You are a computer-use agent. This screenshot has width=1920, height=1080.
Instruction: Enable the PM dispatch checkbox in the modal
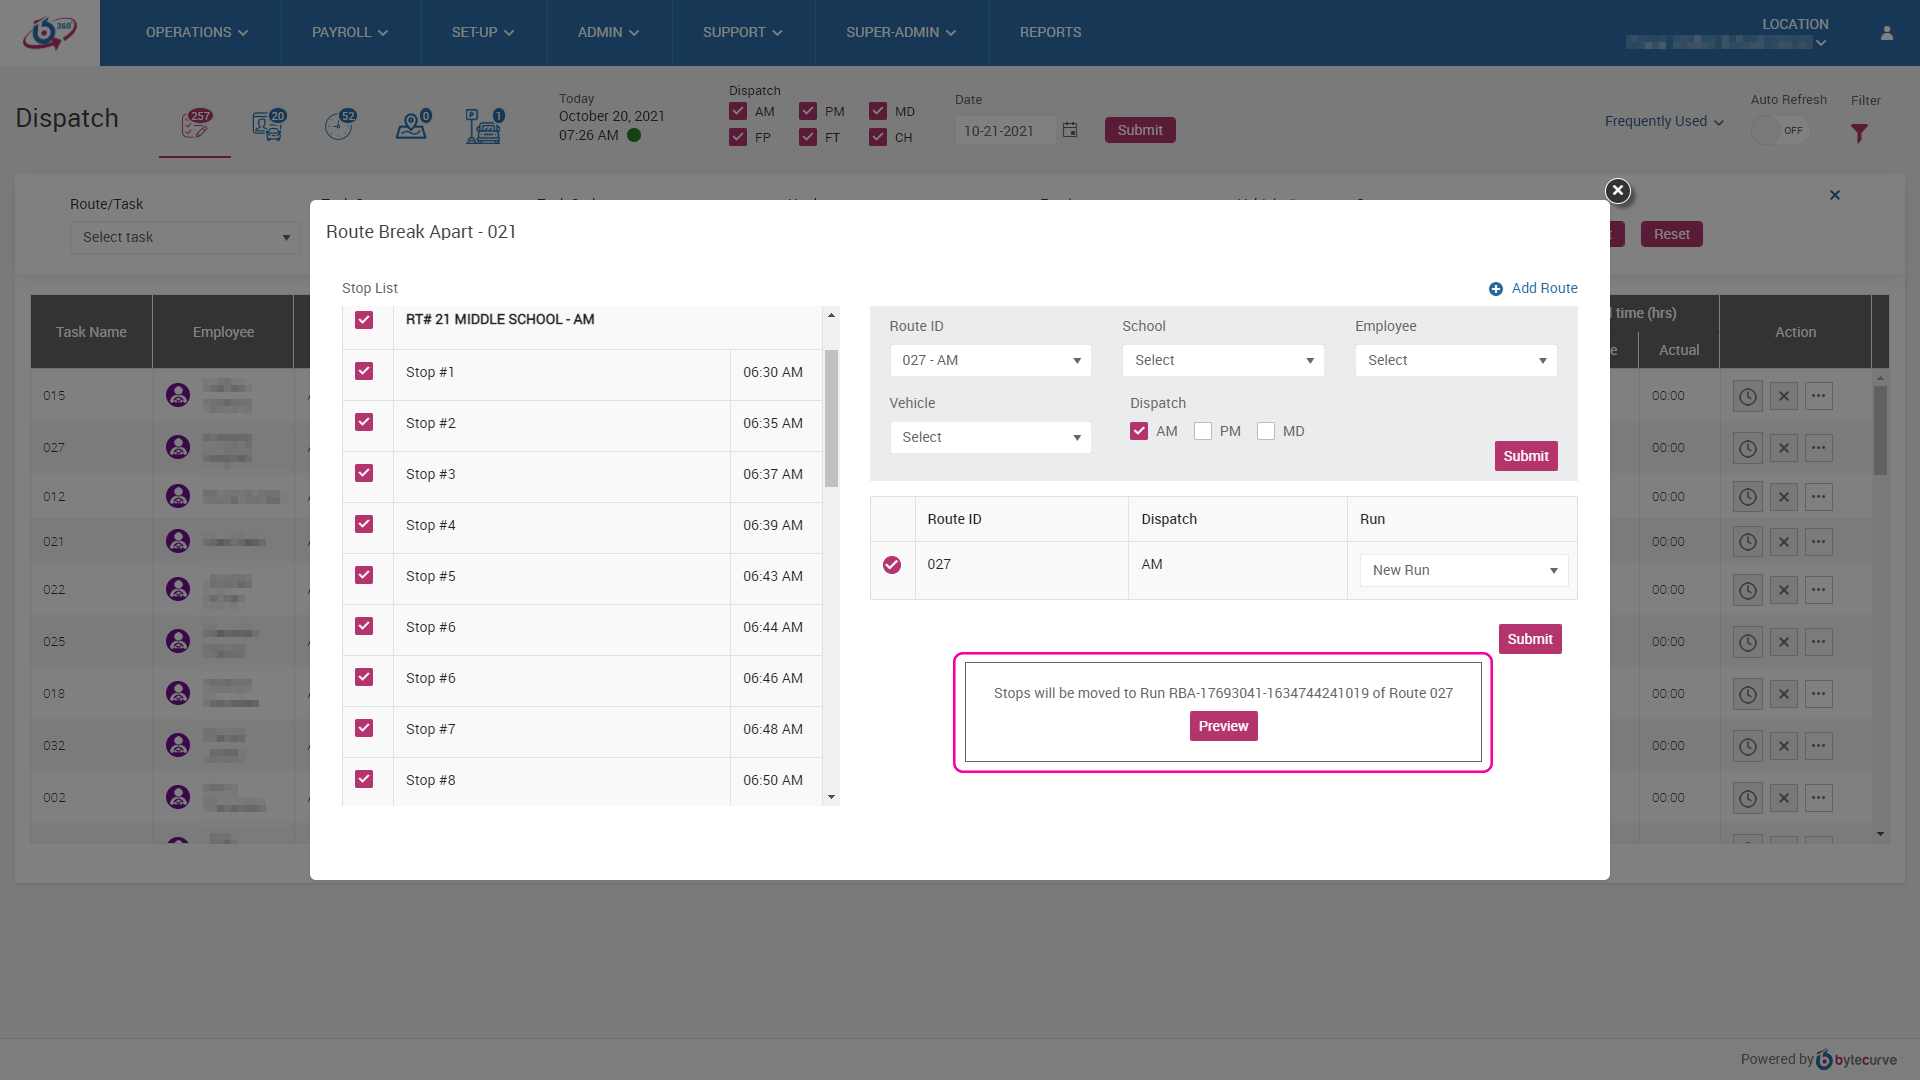click(1203, 431)
